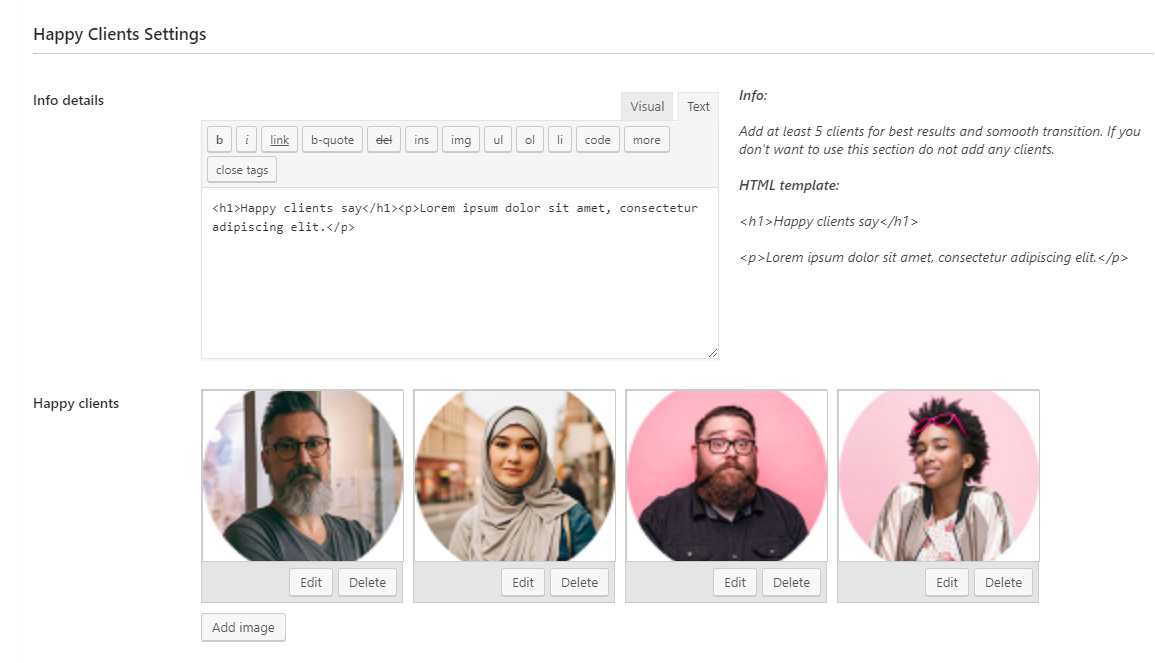Insert list item with li button

point(560,140)
